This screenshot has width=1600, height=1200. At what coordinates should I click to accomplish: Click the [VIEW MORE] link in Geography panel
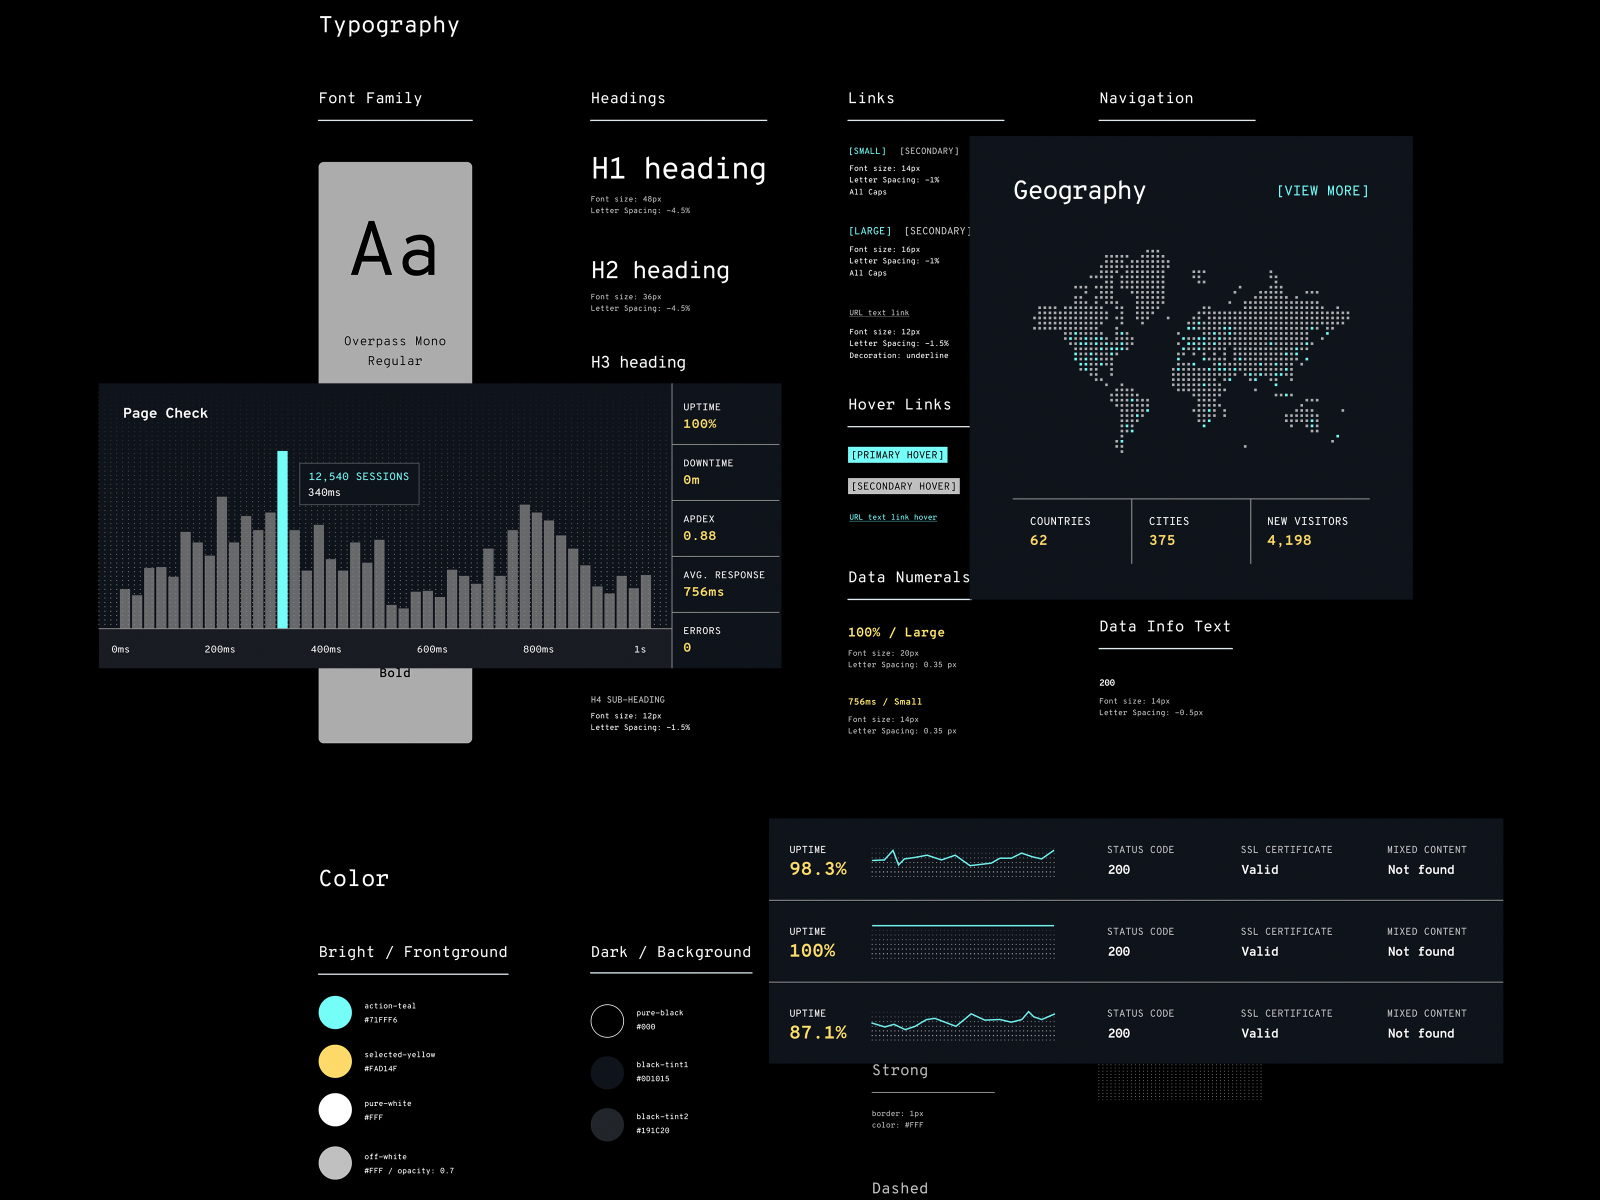[1322, 190]
